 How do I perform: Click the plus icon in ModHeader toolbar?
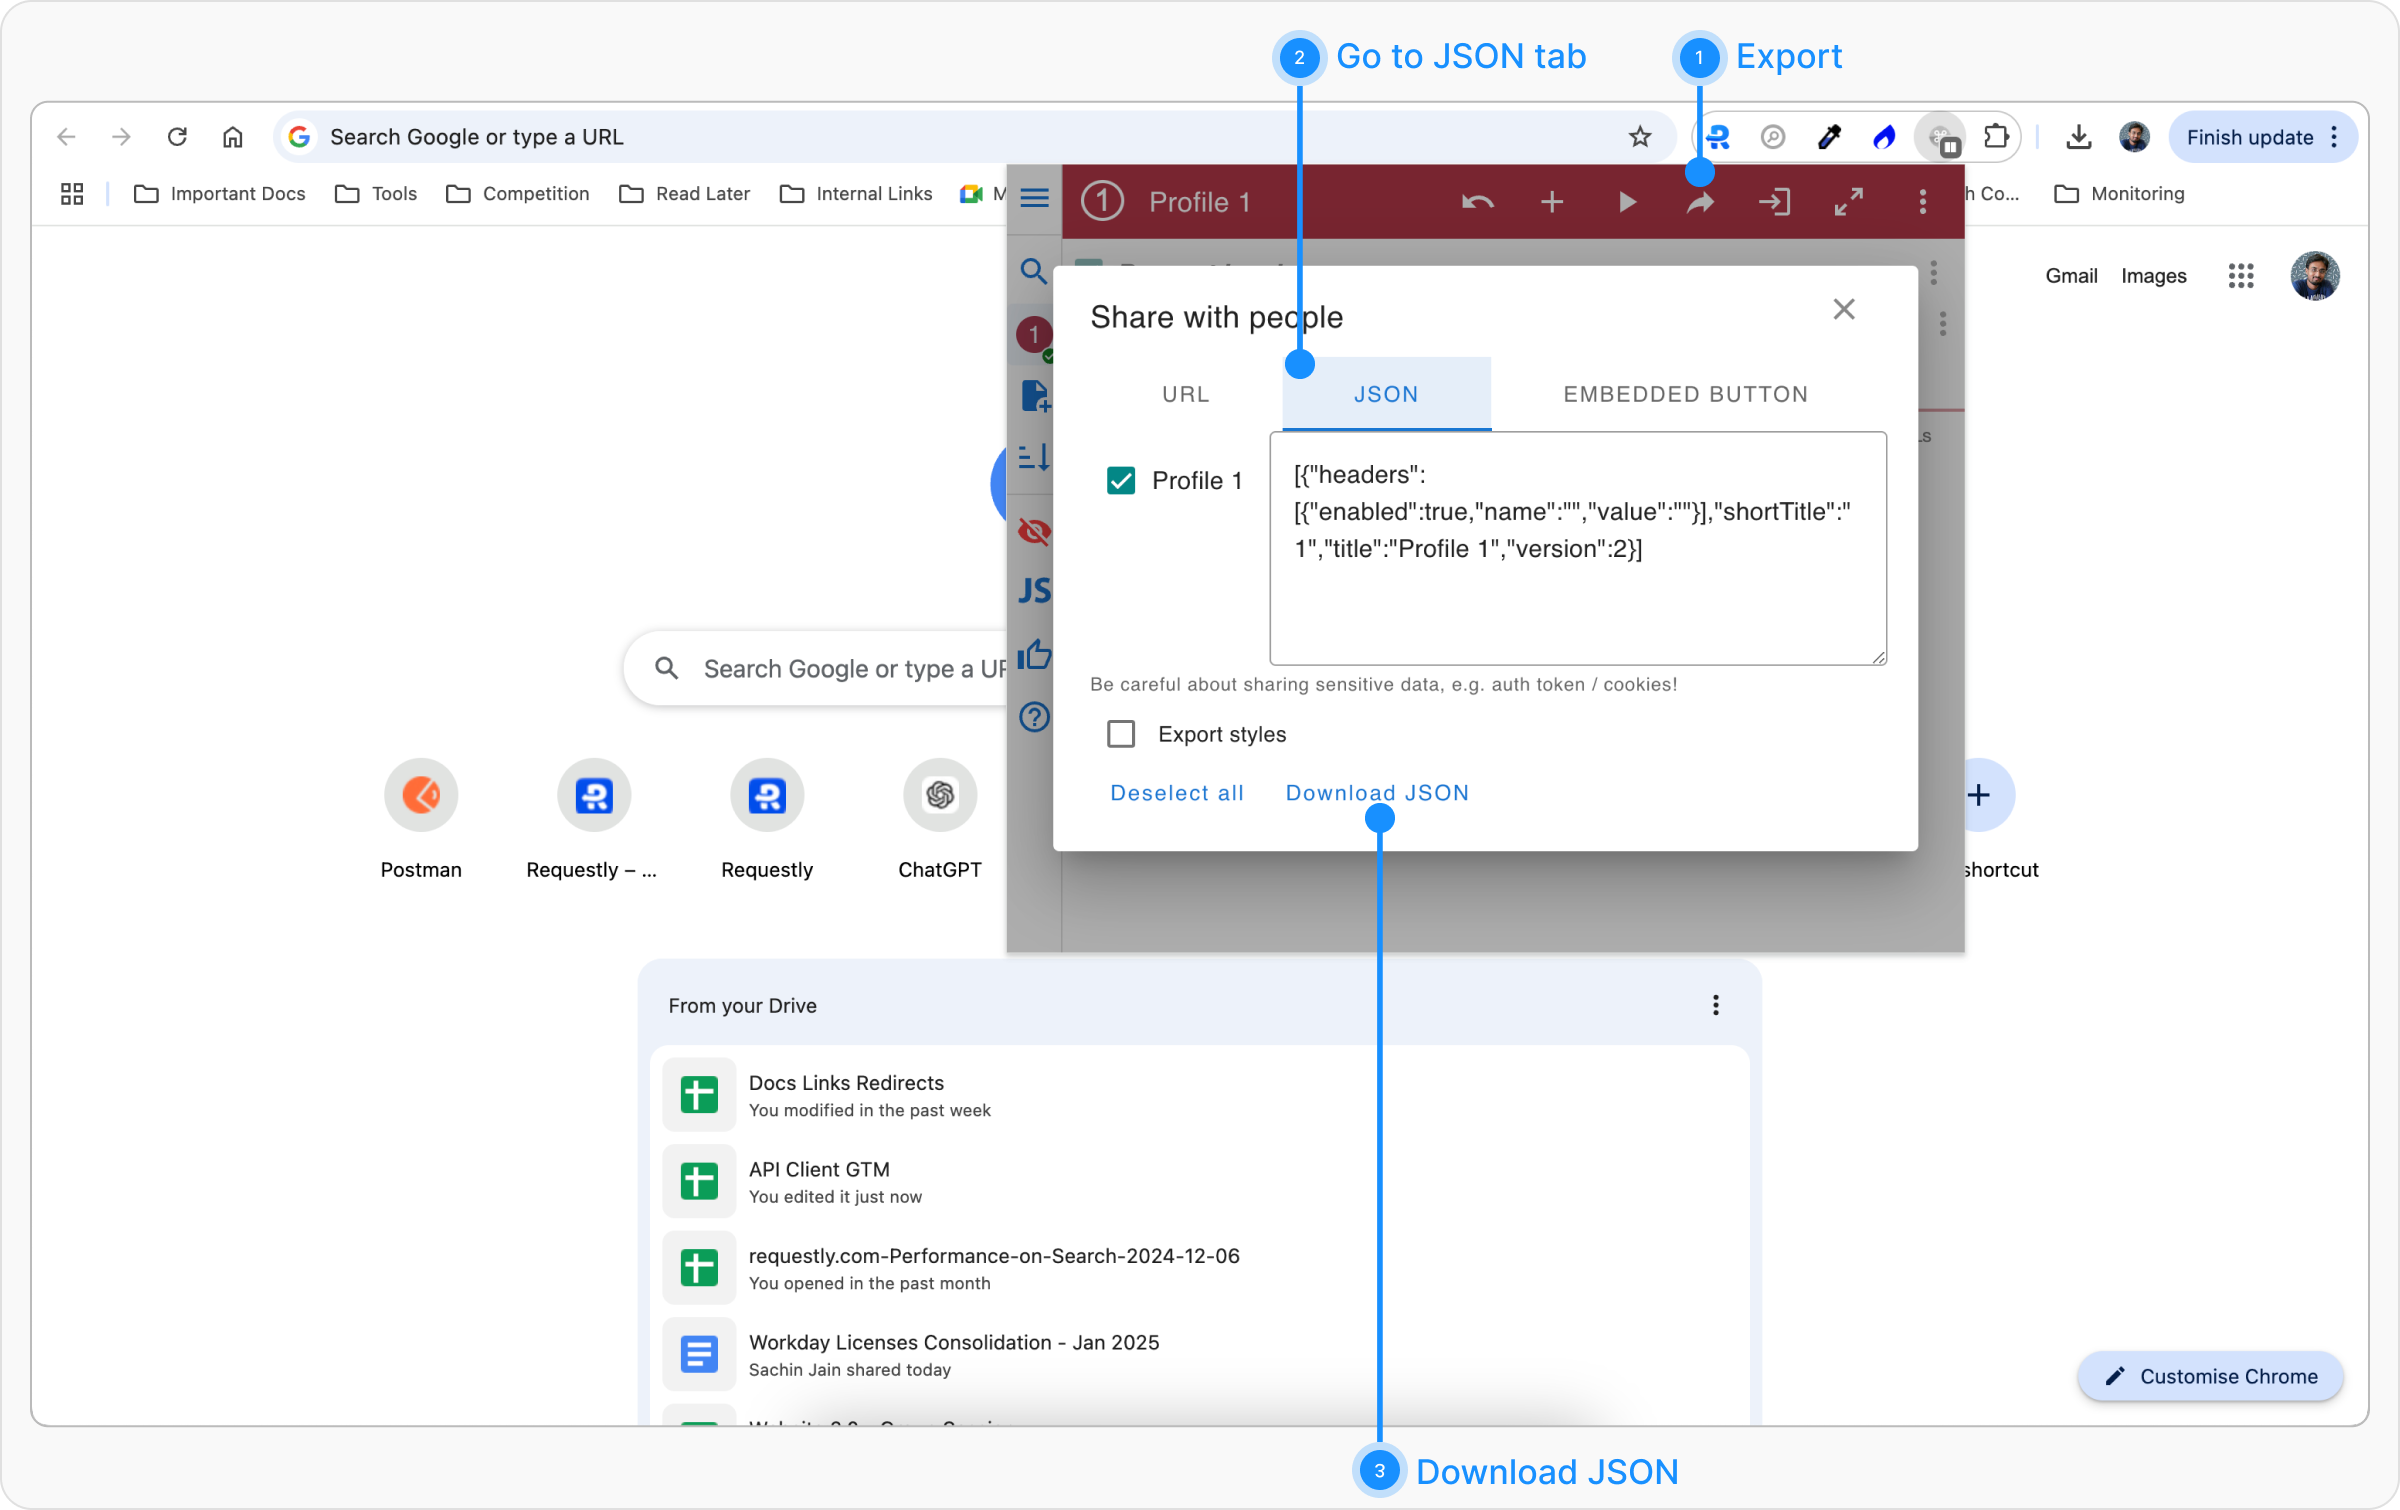pos(1552,202)
